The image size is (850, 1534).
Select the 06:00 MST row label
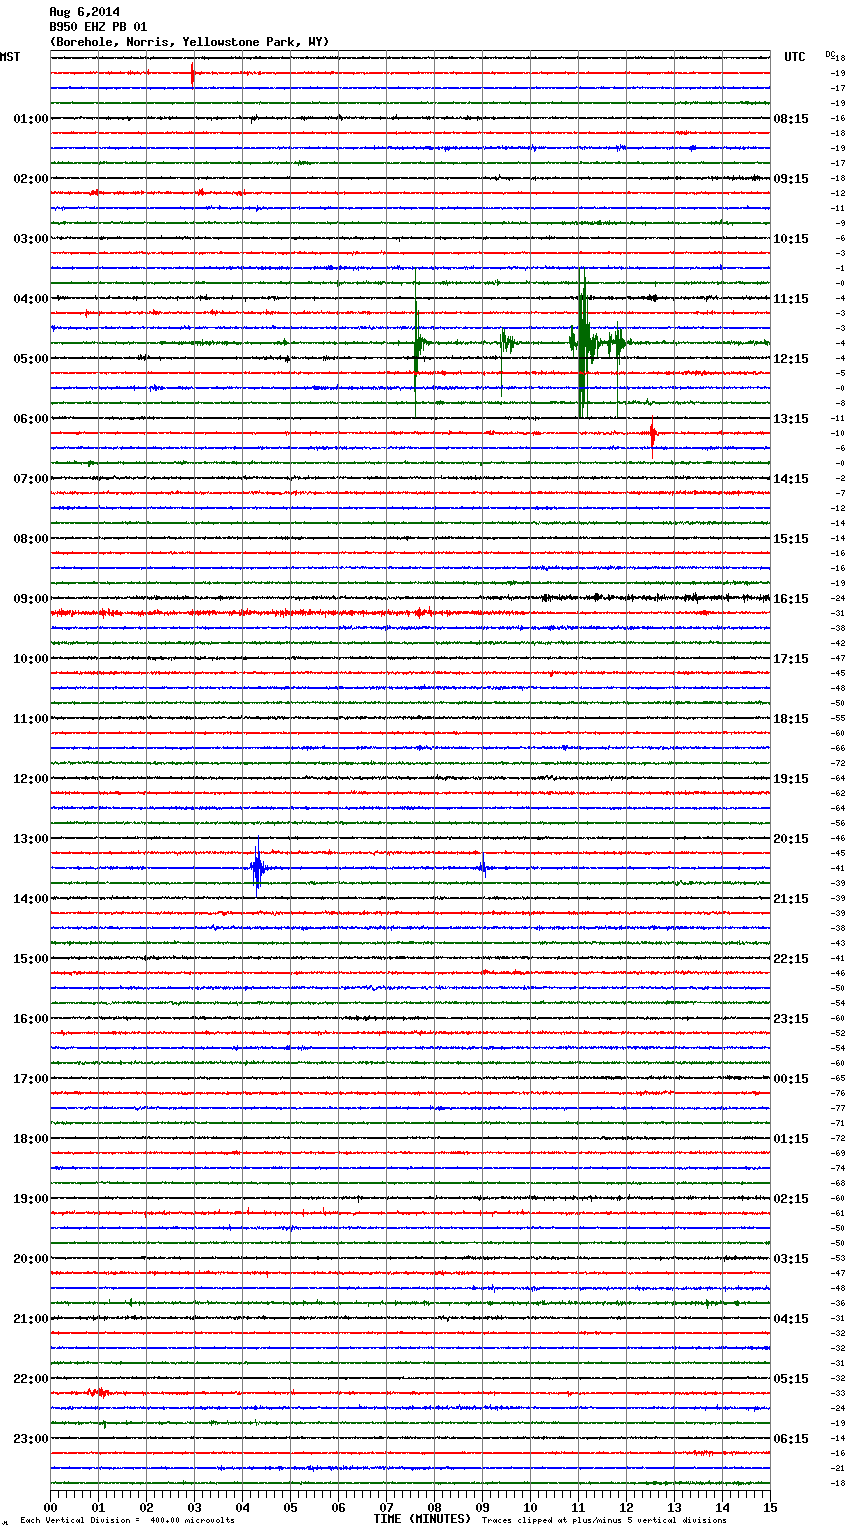[x=30, y=419]
